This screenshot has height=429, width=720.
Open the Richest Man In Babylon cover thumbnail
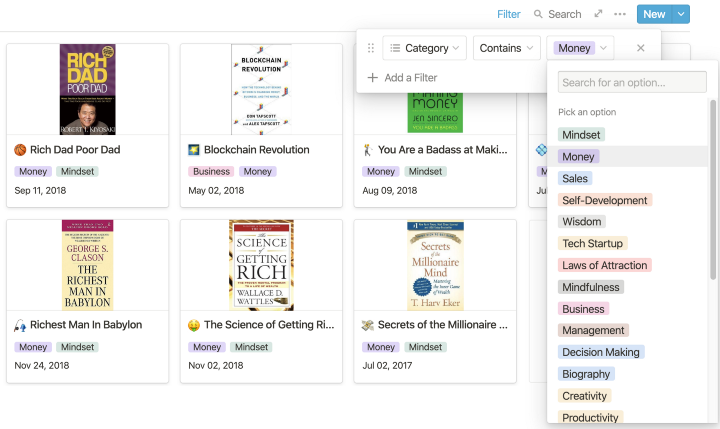[x=88, y=265]
